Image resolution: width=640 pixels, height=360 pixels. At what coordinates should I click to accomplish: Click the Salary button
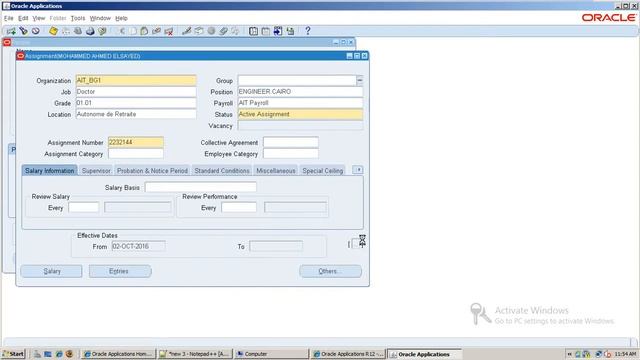[51, 271]
